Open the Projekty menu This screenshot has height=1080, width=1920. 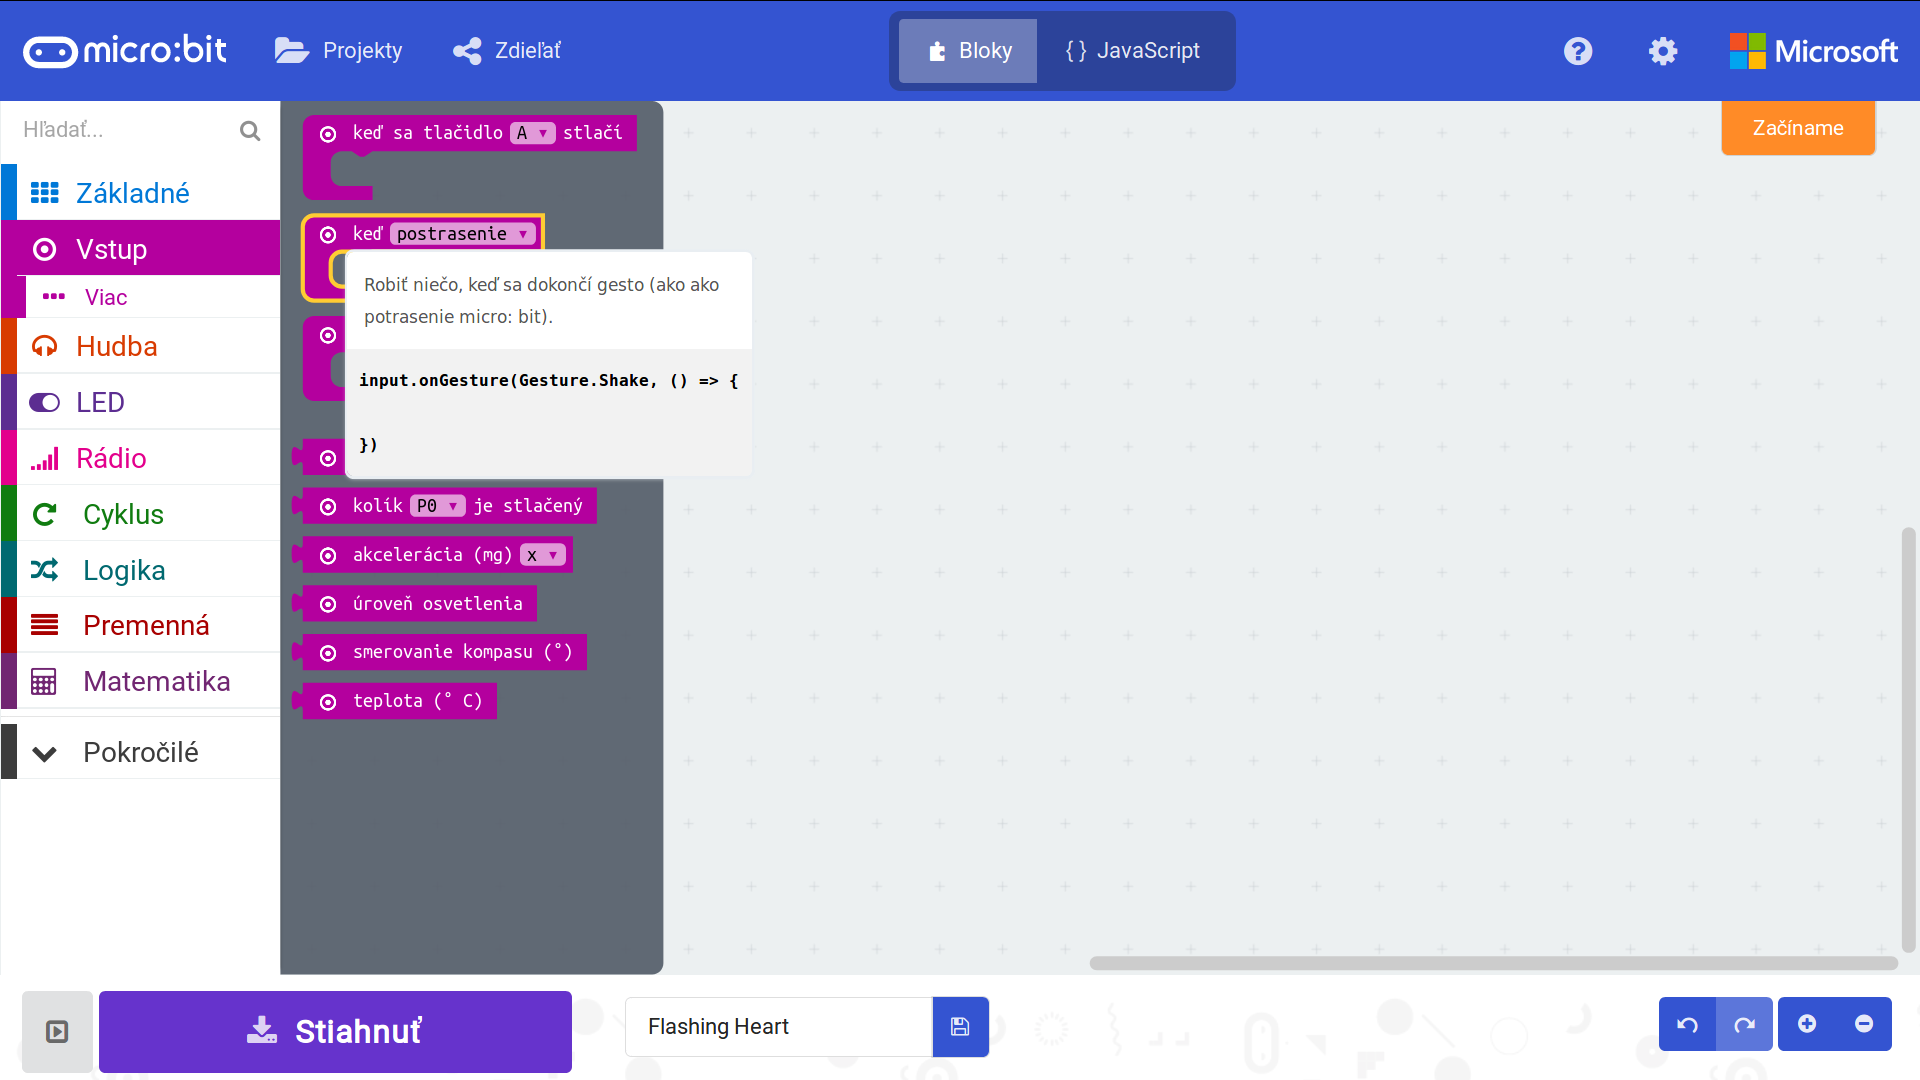339,51
